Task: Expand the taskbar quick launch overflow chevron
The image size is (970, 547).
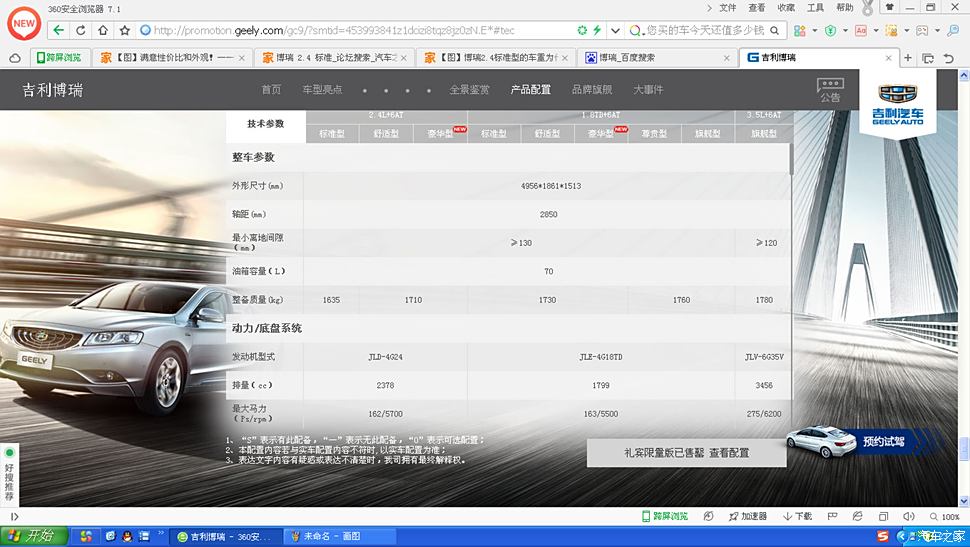Action: click(x=161, y=533)
